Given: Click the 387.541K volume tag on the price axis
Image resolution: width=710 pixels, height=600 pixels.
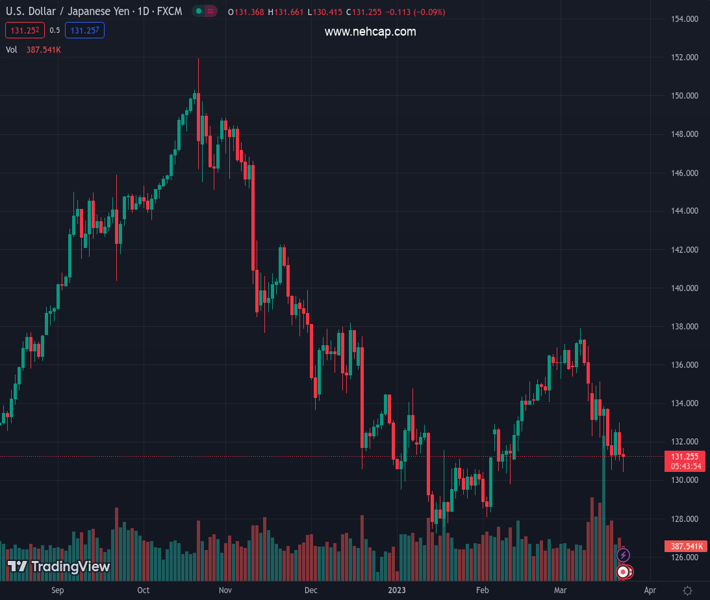Looking at the screenshot, I should pyautogui.click(x=685, y=546).
